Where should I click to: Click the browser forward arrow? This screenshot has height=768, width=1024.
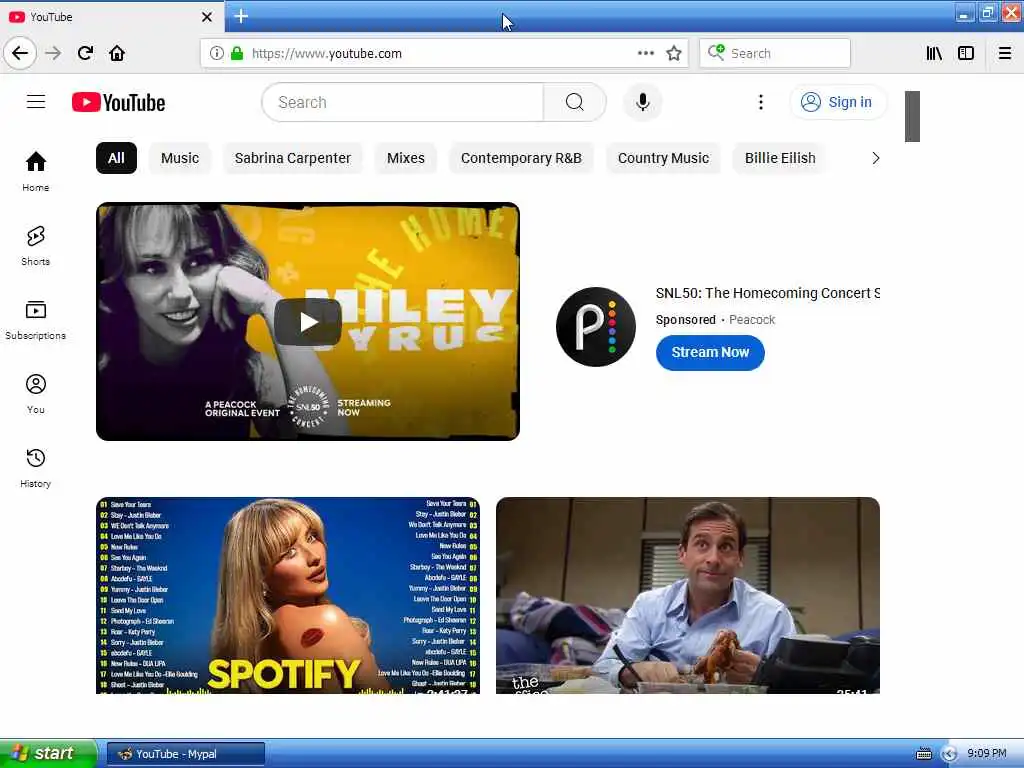[53, 53]
